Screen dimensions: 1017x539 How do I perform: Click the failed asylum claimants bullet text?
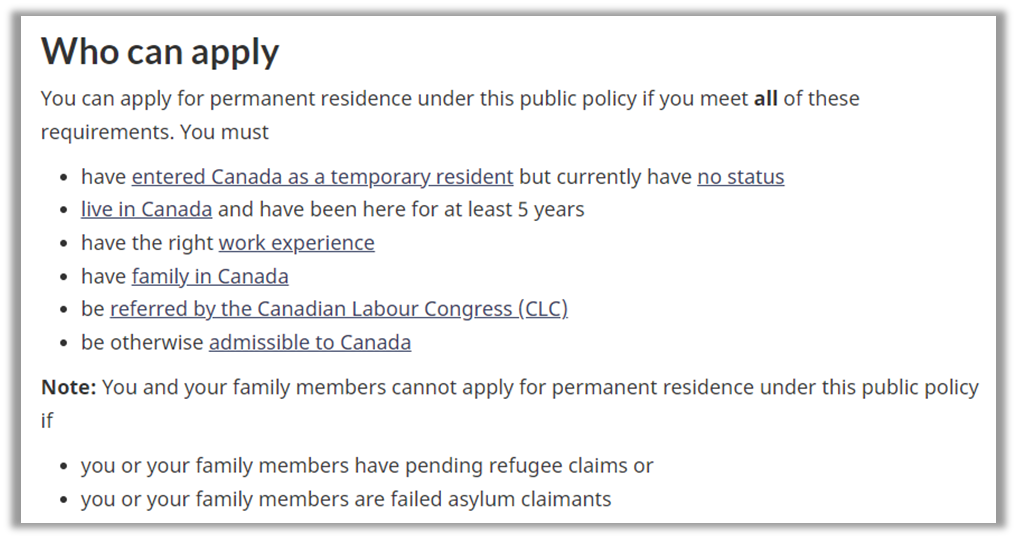pyautogui.click(x=346, y=499)
